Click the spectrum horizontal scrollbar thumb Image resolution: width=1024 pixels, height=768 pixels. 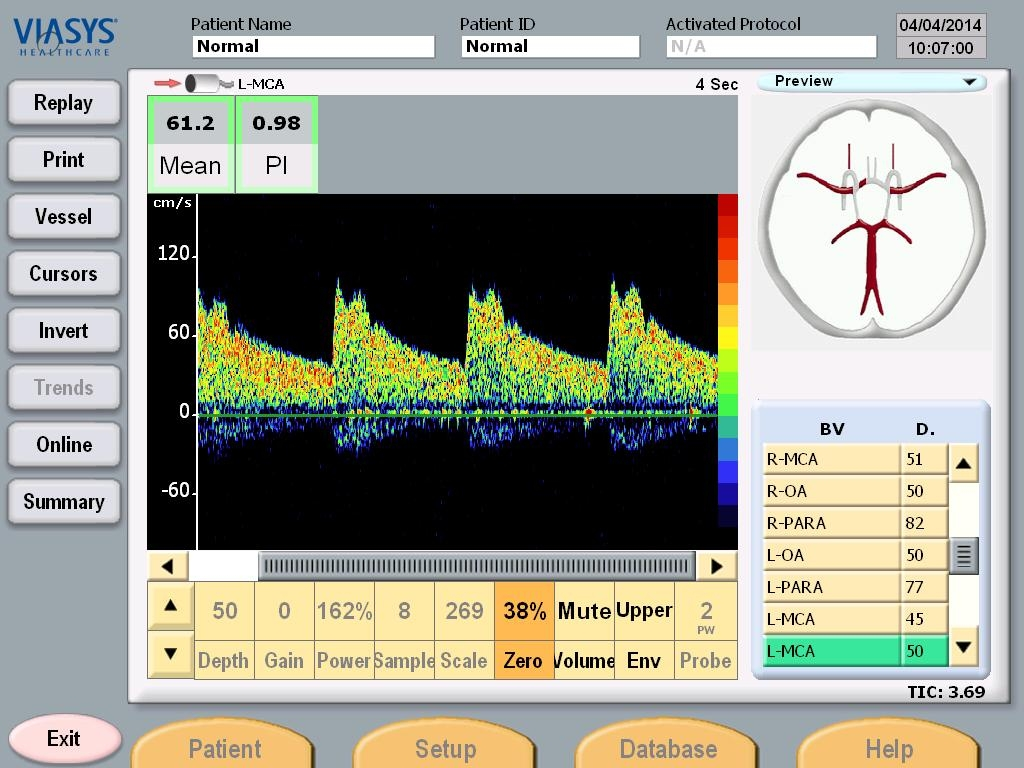[476, 566]
